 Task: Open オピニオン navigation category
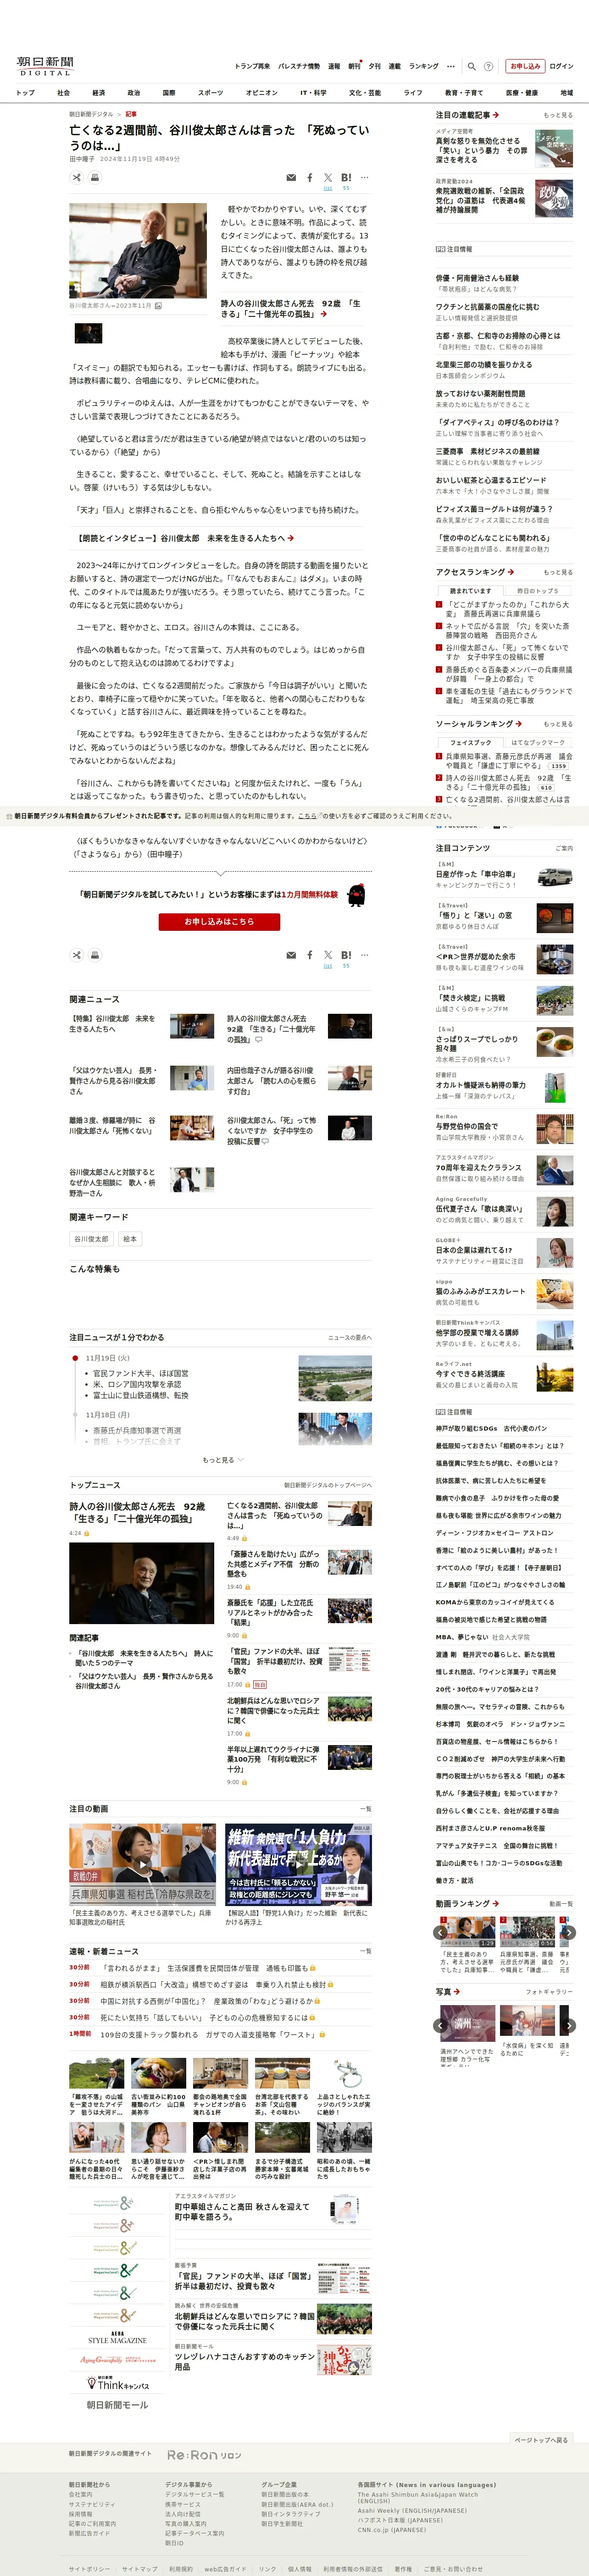click(262, 92)
